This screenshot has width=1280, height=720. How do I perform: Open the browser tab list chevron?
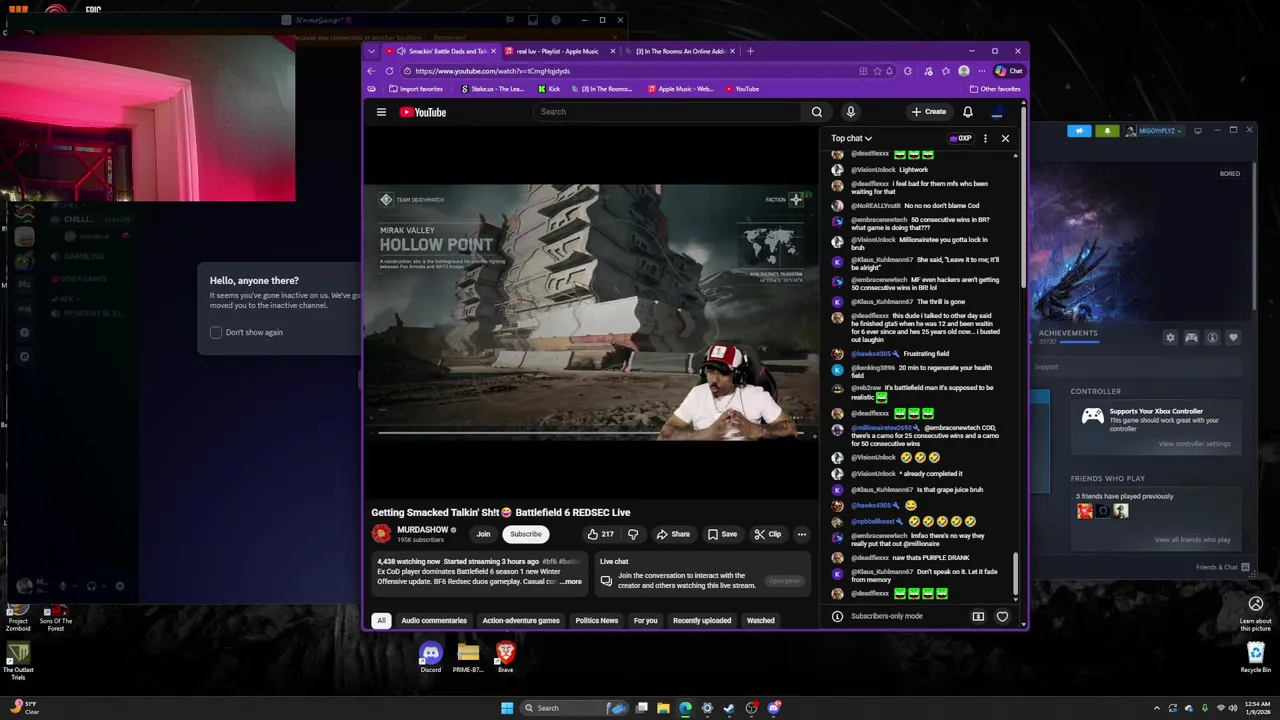click(372, 51)
